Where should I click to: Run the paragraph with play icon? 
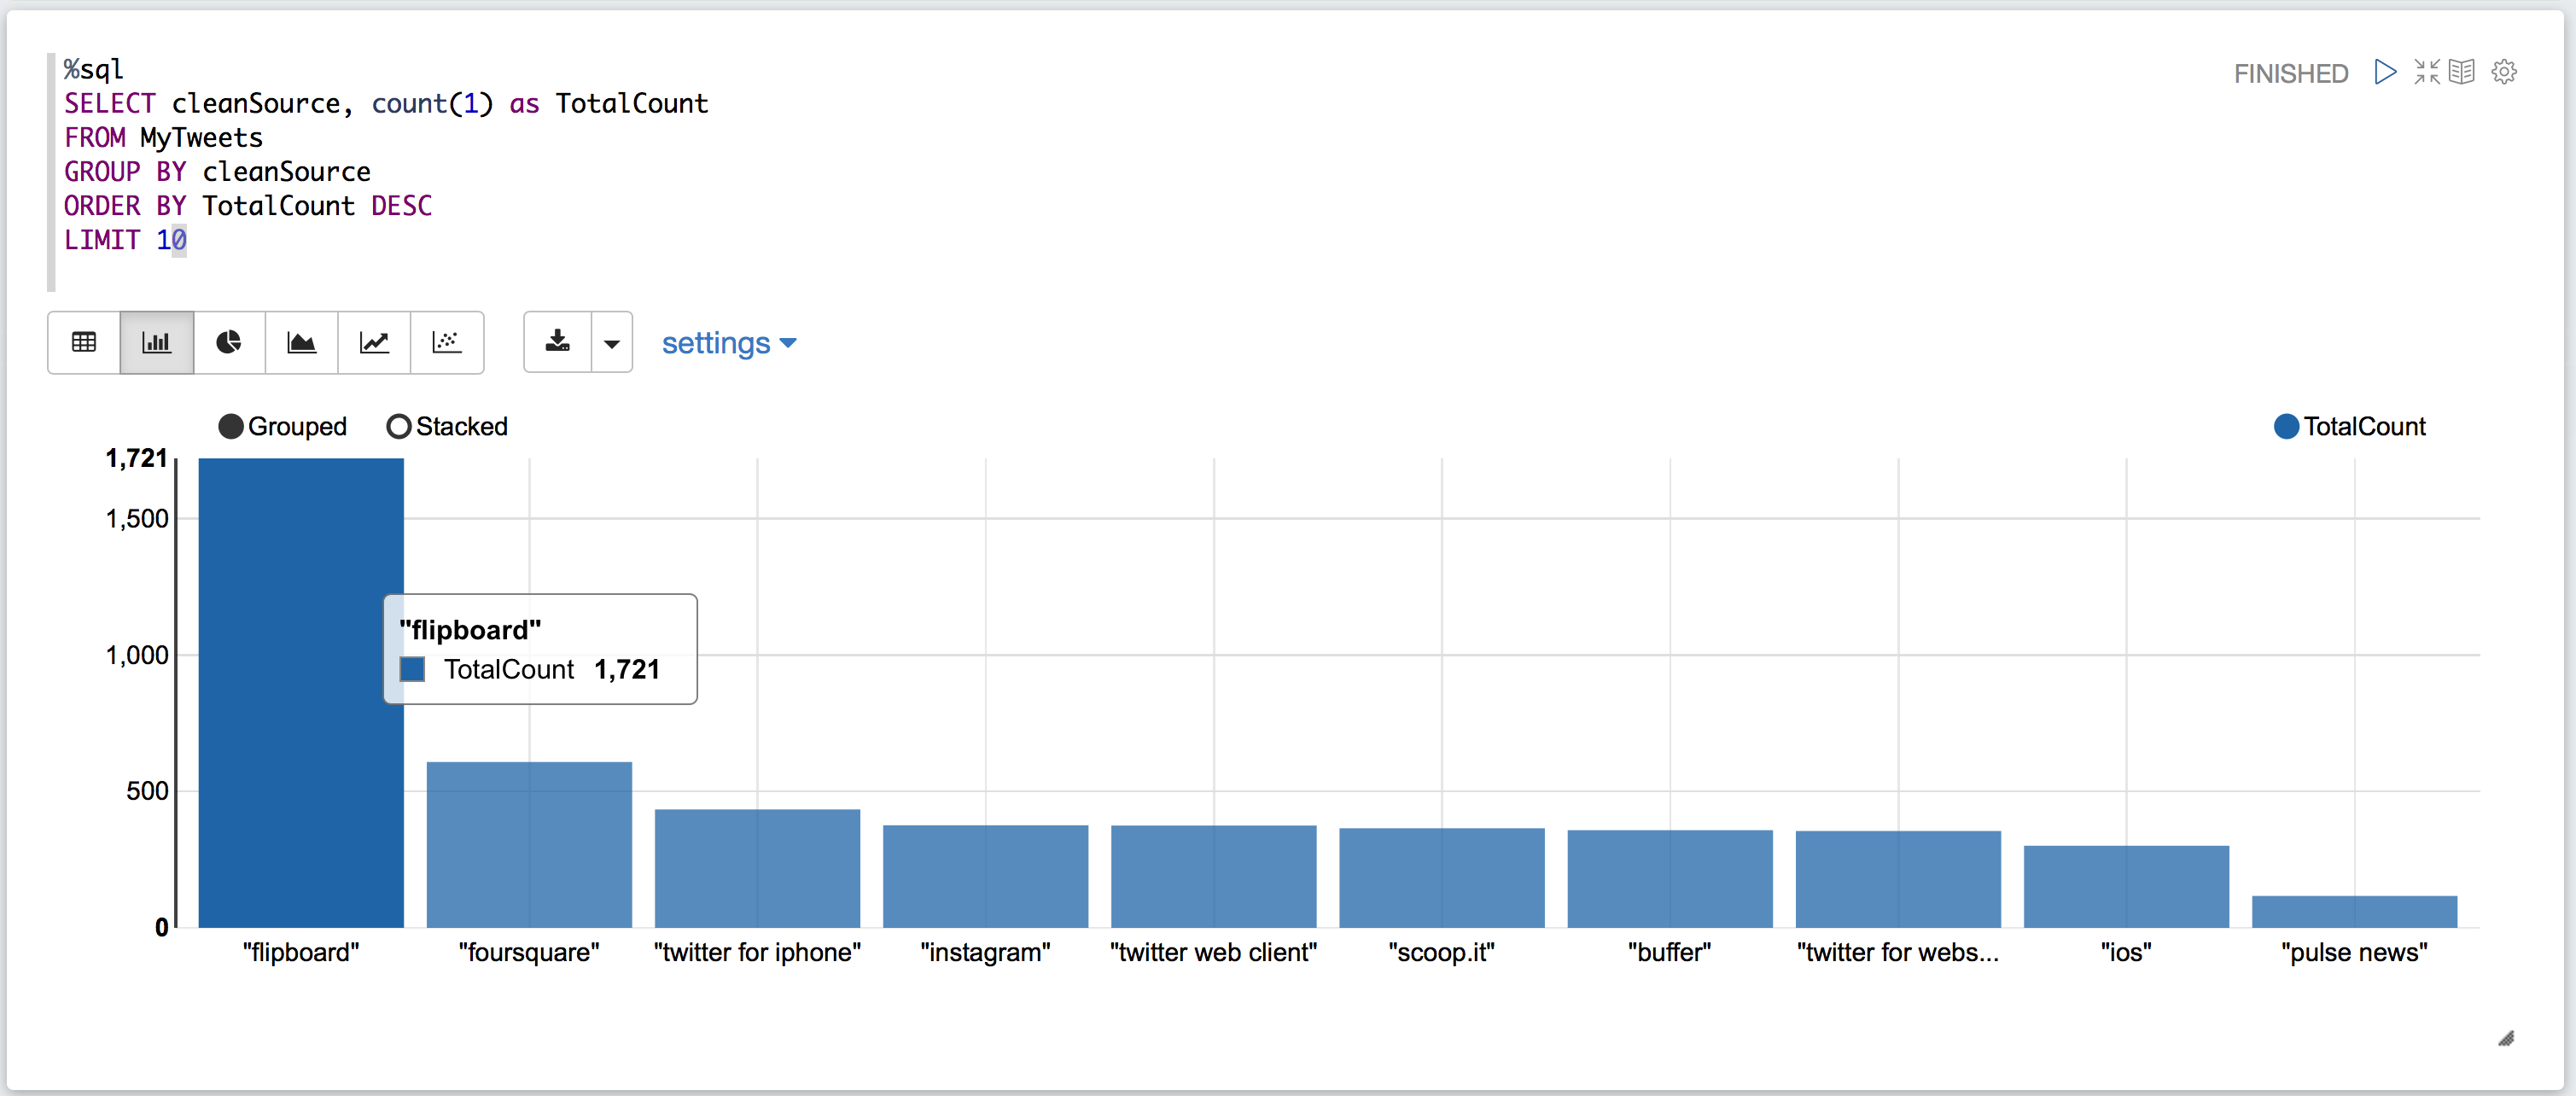point(2385,72)
